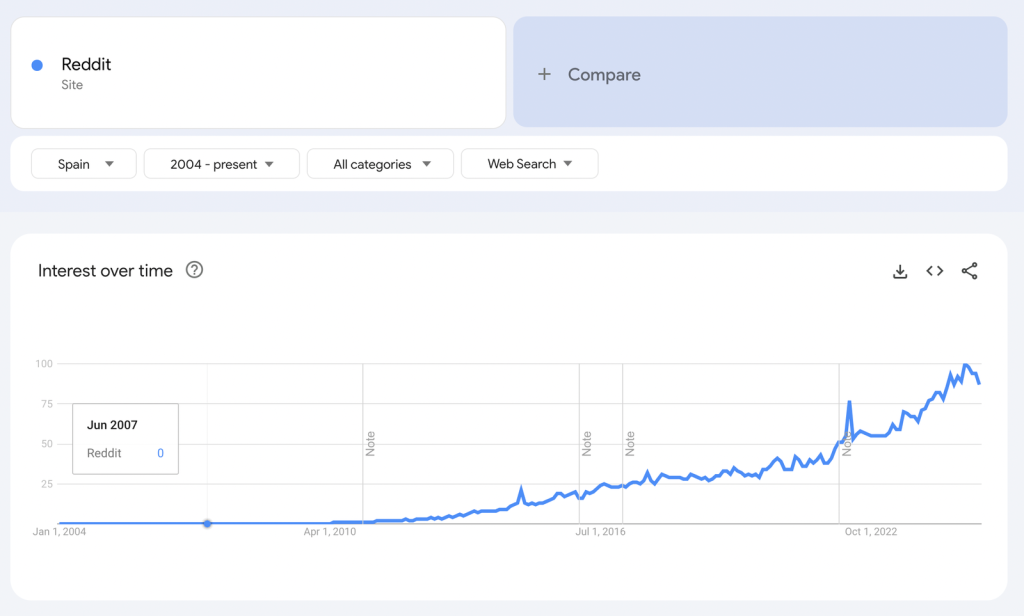Change search type via Web Search dropdown
This screenshot has height=616, width=1024.
click(529, 163)
